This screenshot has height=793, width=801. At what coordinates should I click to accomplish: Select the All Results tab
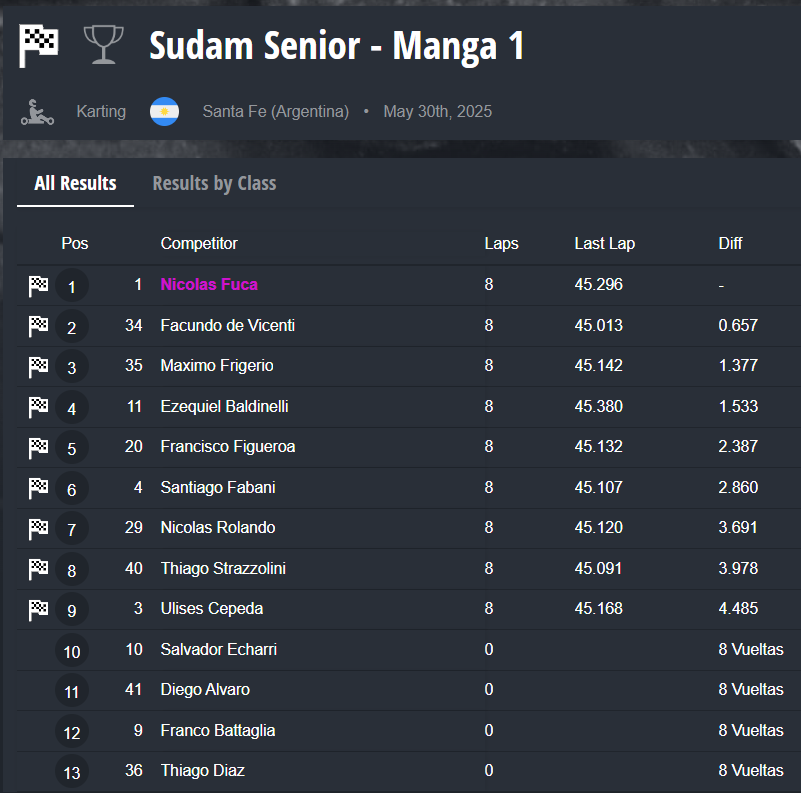(75, 183)
